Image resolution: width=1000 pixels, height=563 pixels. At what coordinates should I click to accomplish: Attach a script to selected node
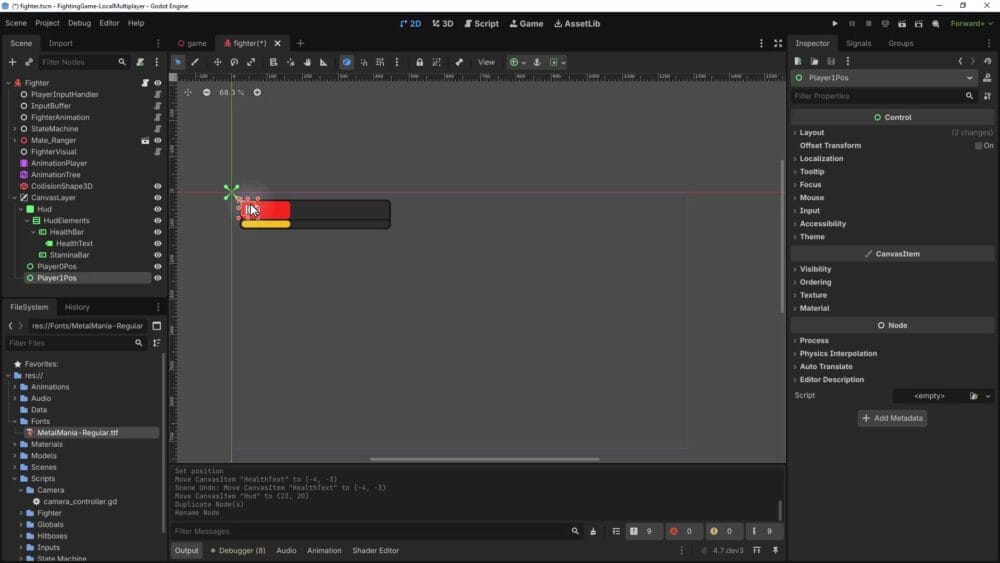[140, 62]
